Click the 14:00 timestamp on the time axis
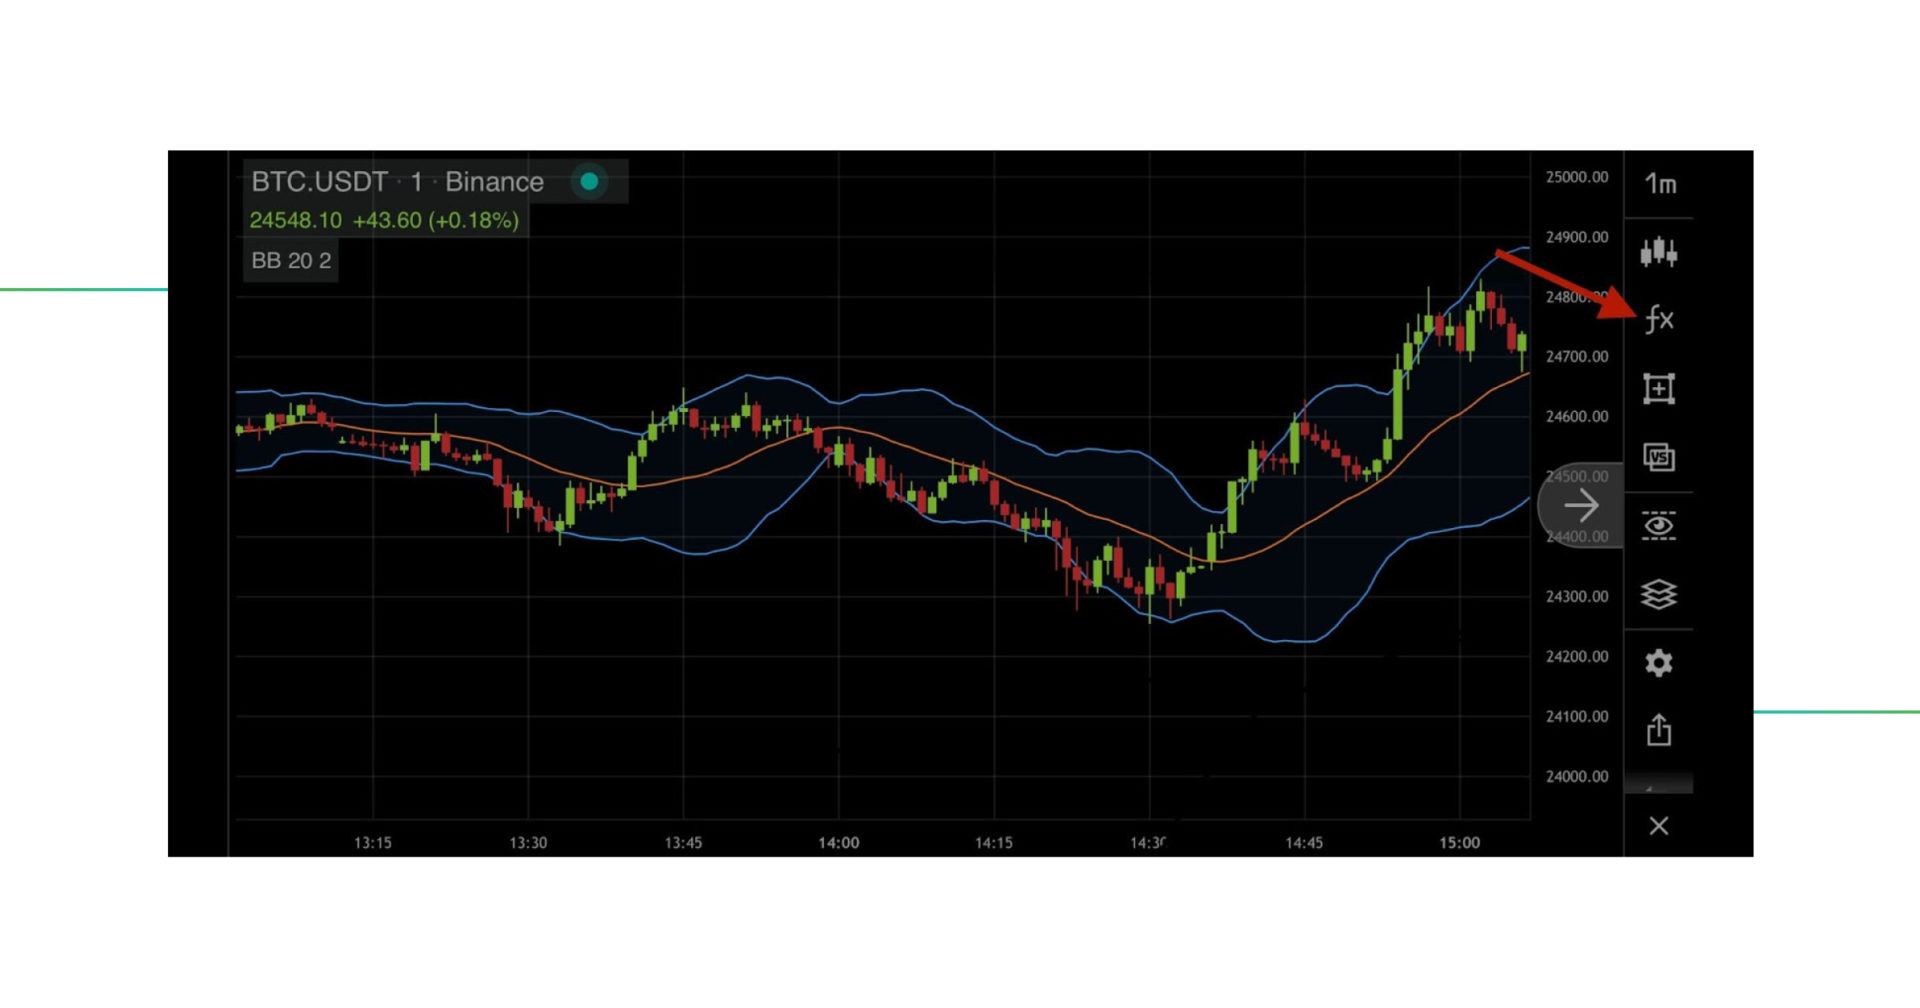Screen dimensions: 1920x1008 click(x=838, y=842)
